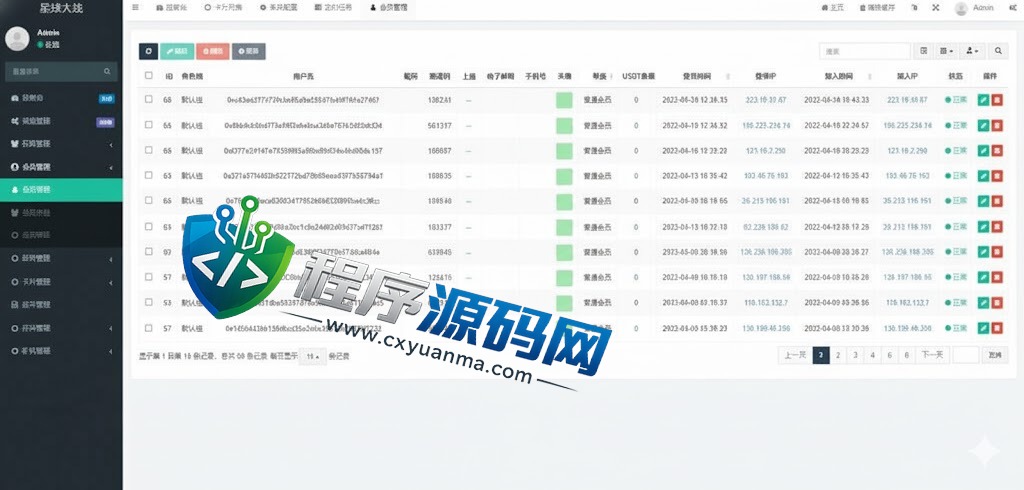
Task: Delete the first table row via red trash
Action: (x=997, y=100)
